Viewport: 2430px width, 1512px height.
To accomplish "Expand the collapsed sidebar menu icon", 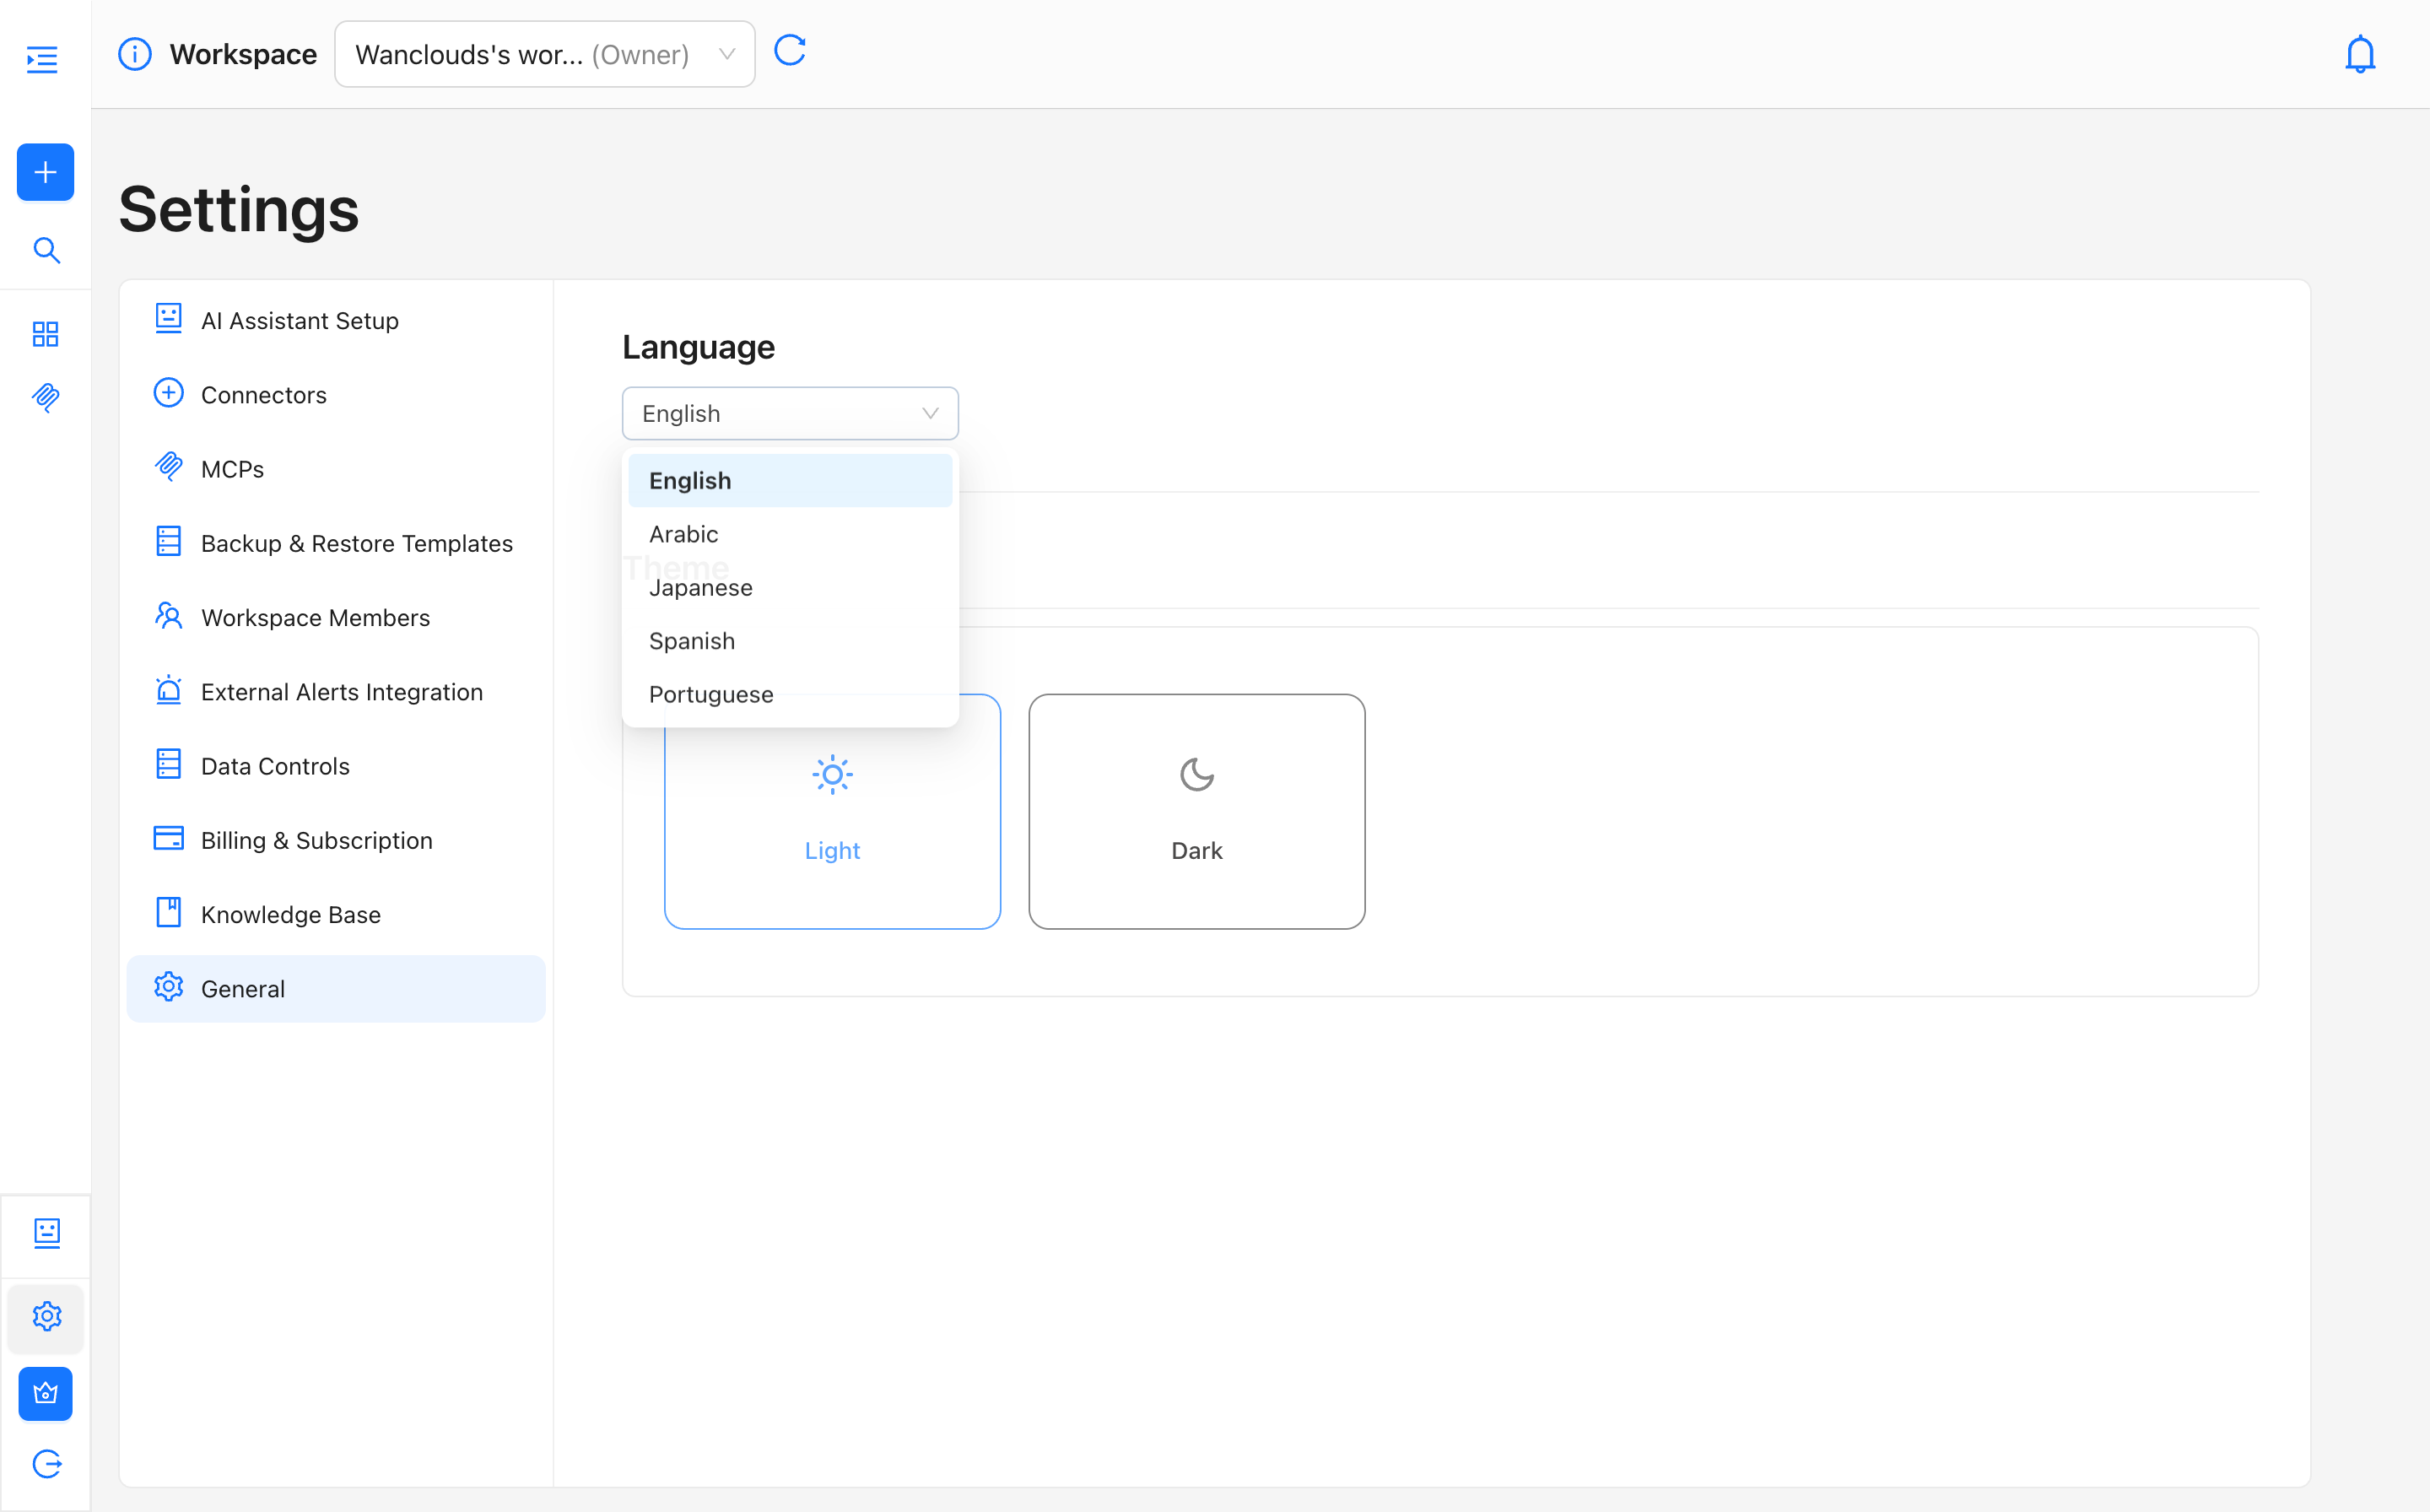I will point(42,59).
